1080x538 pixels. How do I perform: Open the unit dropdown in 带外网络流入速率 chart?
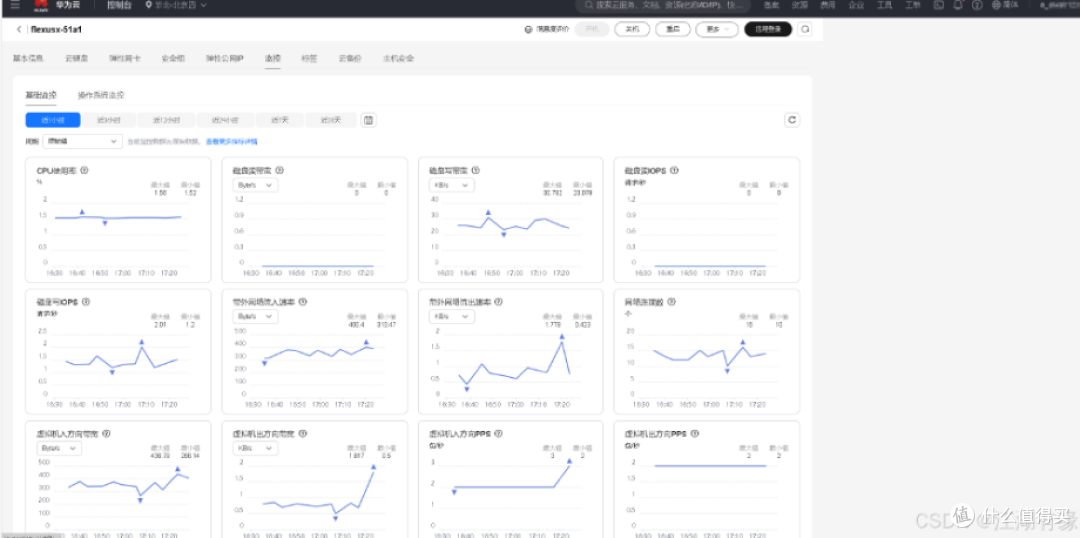tap(256, 316)
